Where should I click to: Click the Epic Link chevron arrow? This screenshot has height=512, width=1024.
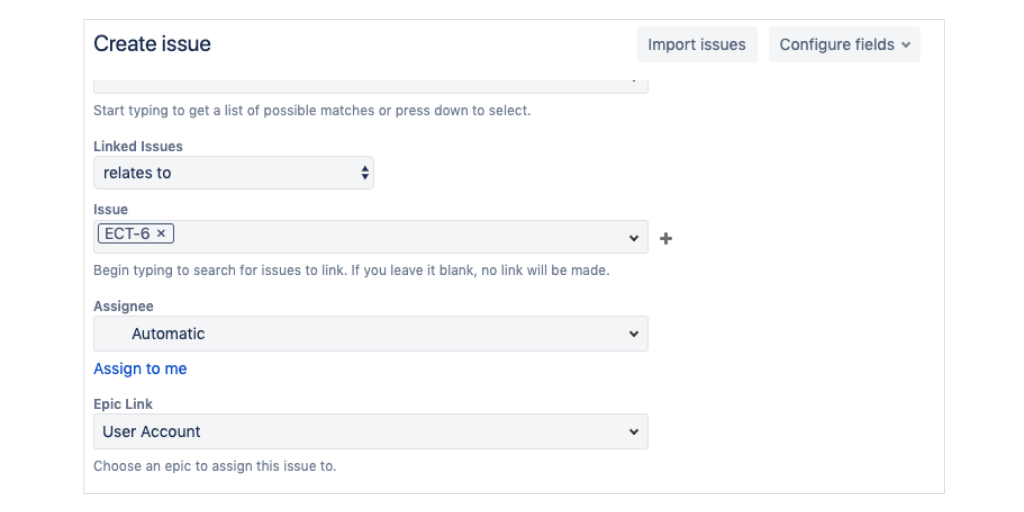[x=633, y=432]
